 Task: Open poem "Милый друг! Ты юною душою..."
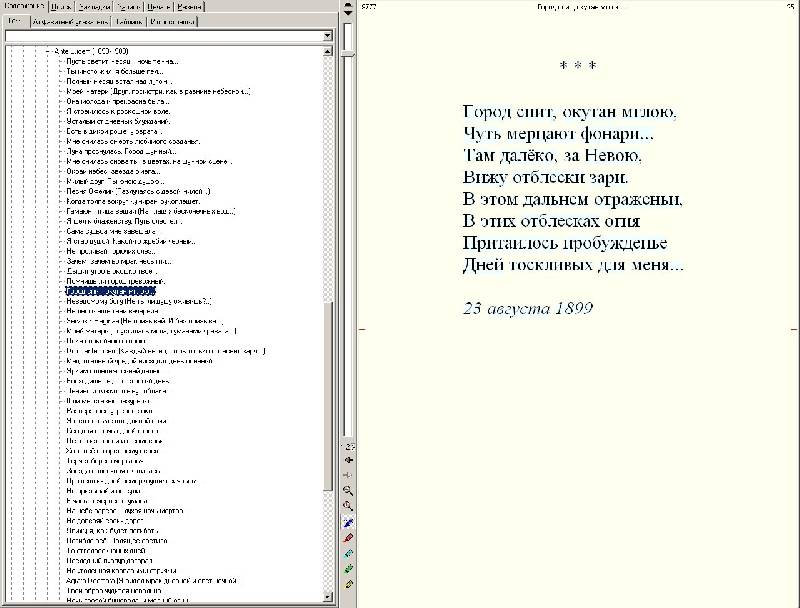click(x=115, y=181)
